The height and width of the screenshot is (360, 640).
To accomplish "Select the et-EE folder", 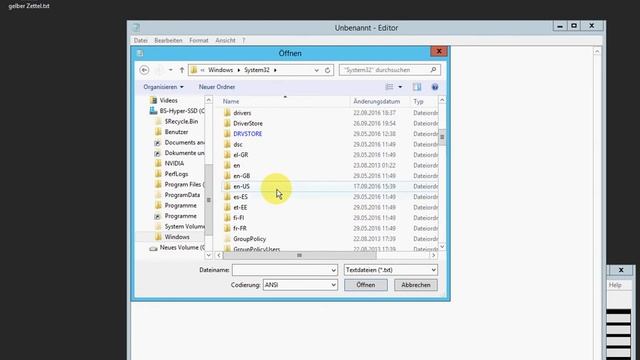I will click(240, 207).
